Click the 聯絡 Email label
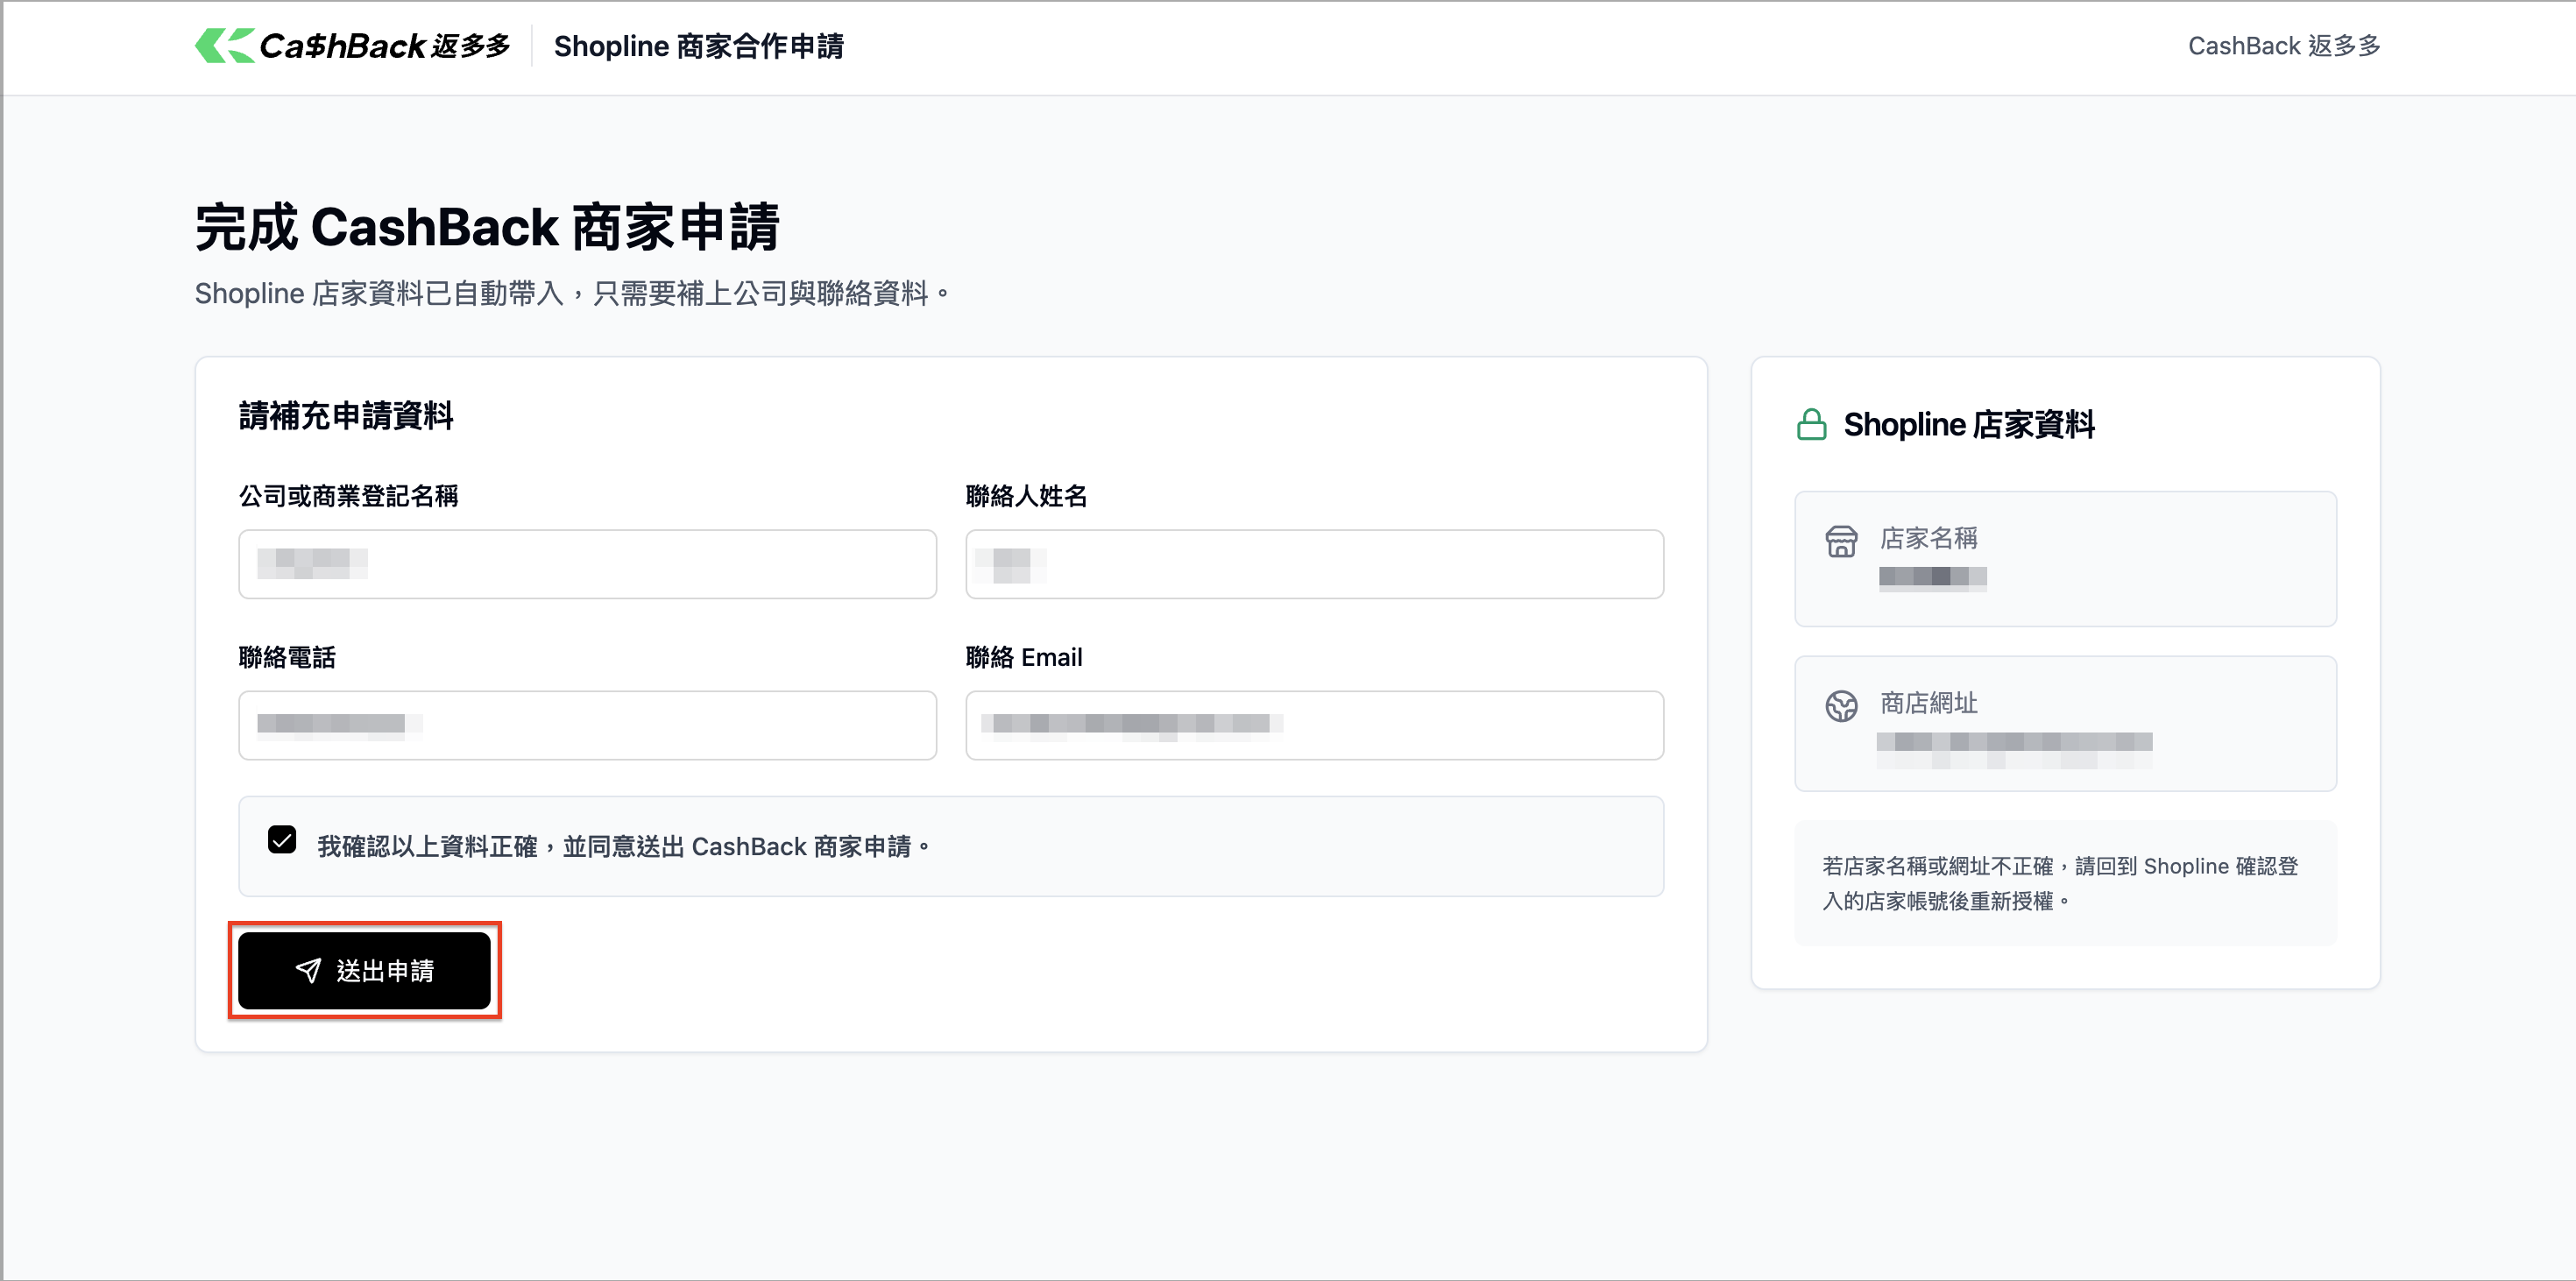 (1024, 657)
